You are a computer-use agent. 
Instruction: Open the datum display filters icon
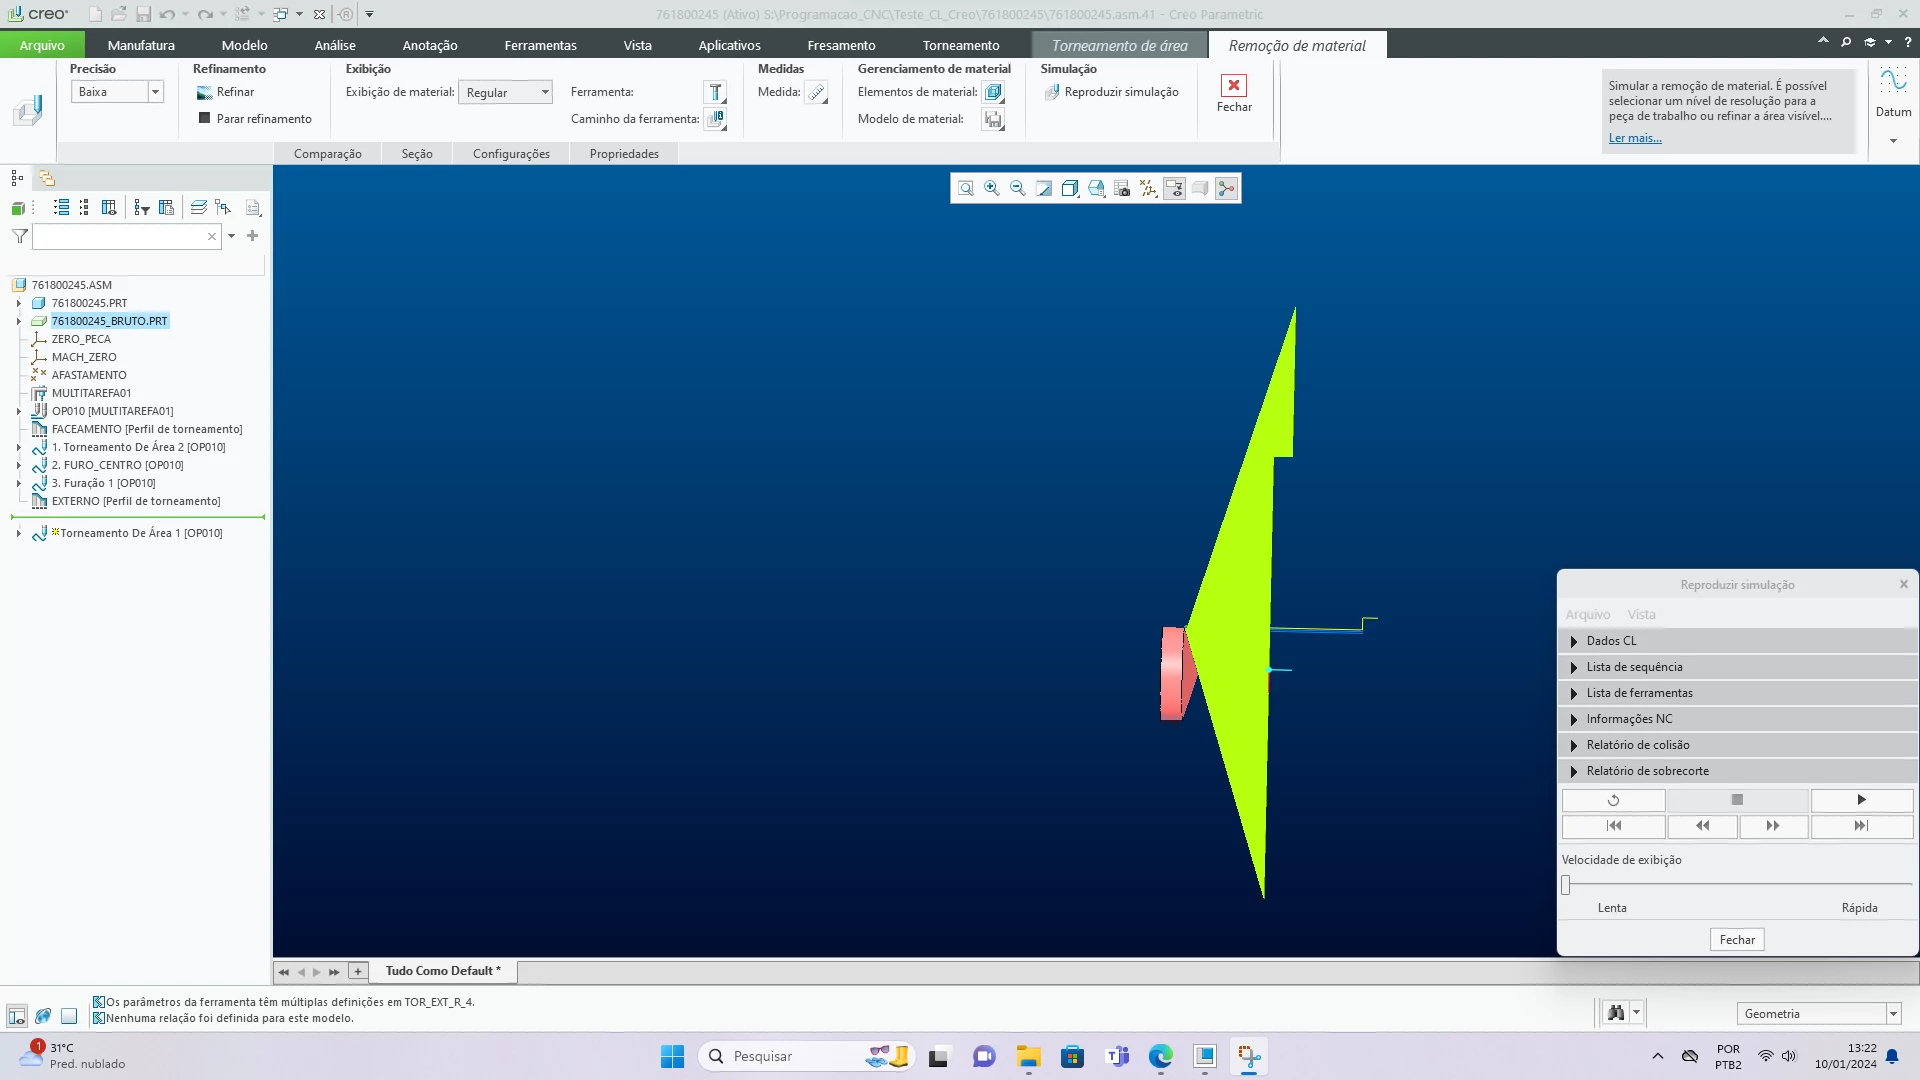coord(1148,188)
